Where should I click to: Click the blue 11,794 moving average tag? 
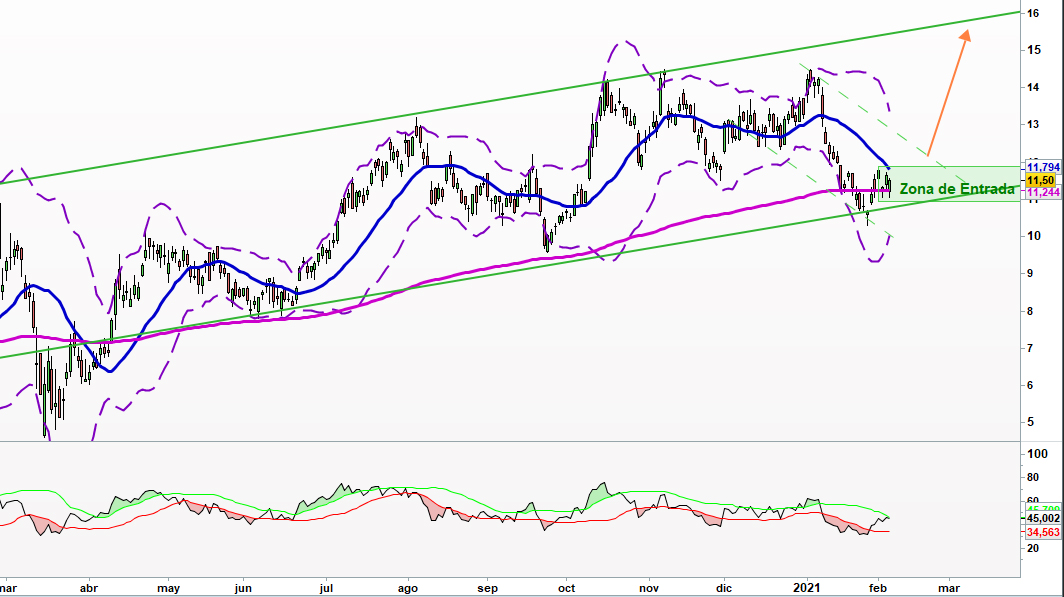[x=1042, y=166]
